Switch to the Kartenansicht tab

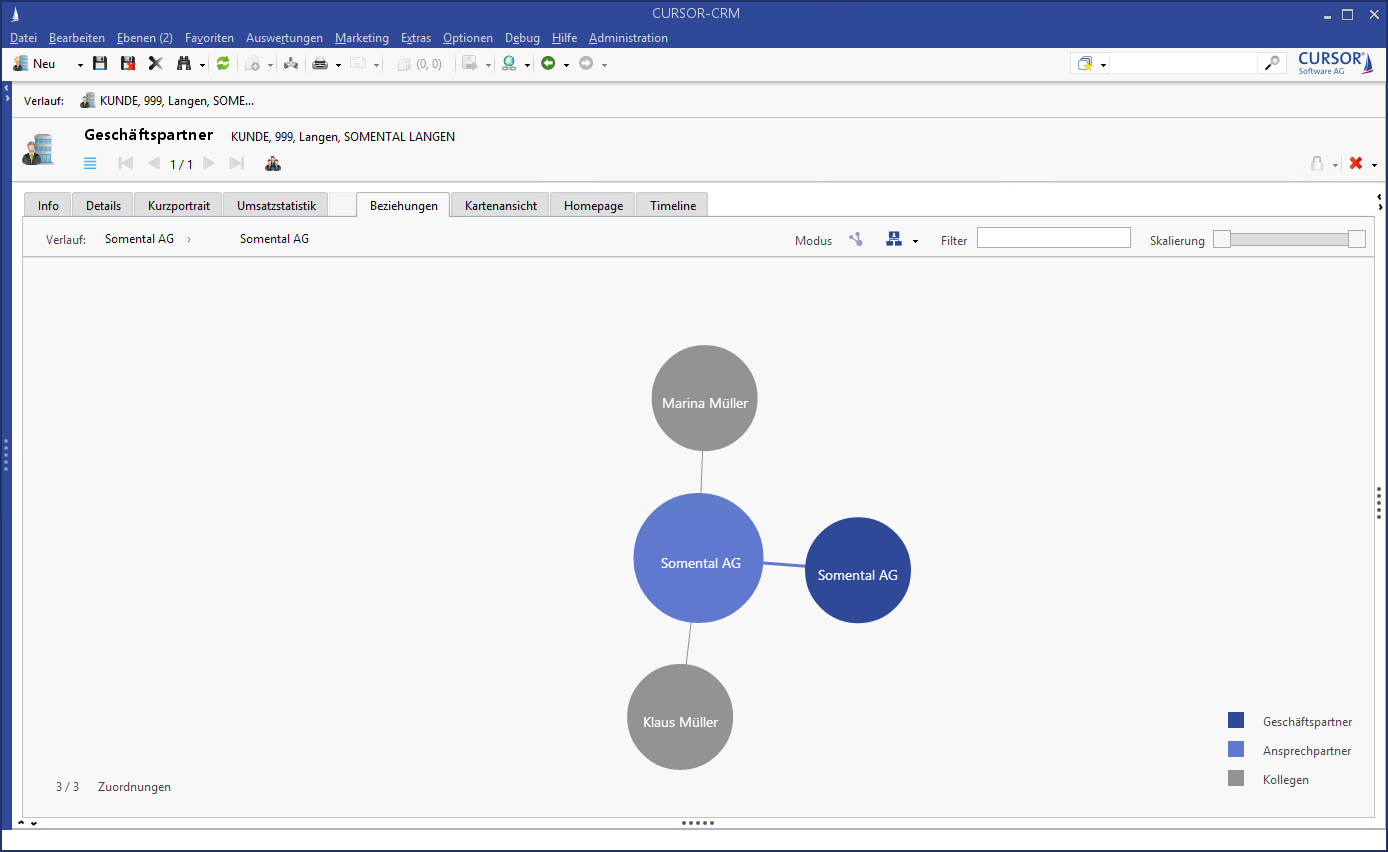(500, 205)
